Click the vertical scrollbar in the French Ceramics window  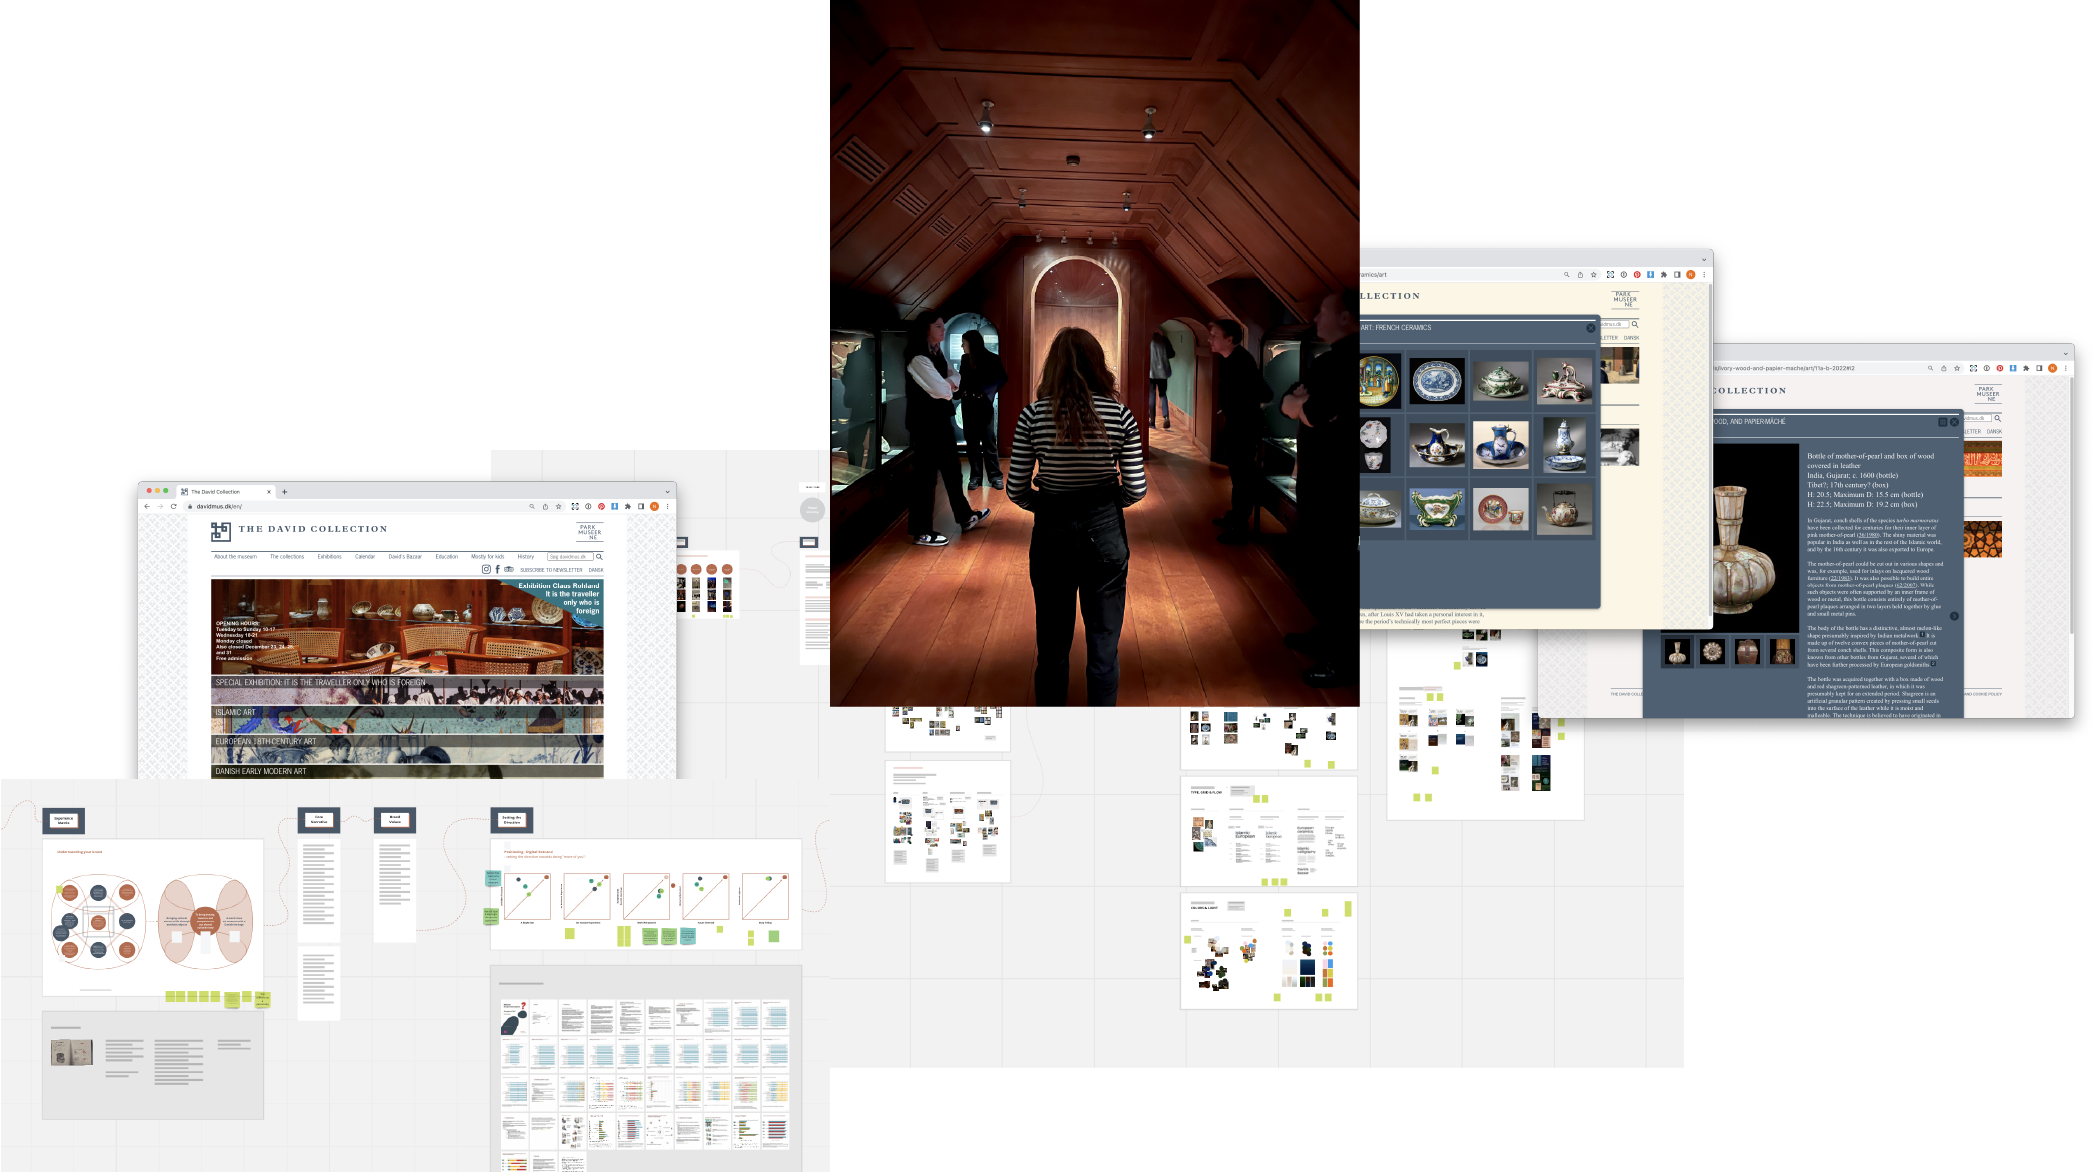click(1710, 450)
